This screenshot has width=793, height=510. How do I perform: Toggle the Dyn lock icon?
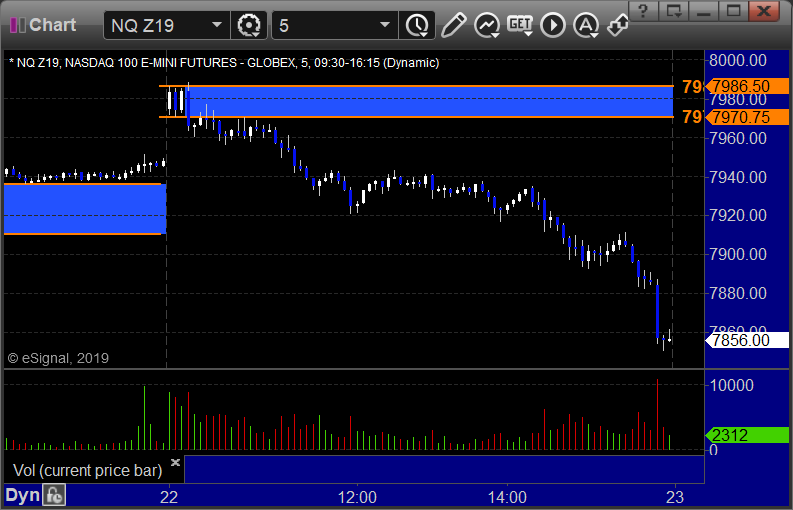[x=54, y=495]
